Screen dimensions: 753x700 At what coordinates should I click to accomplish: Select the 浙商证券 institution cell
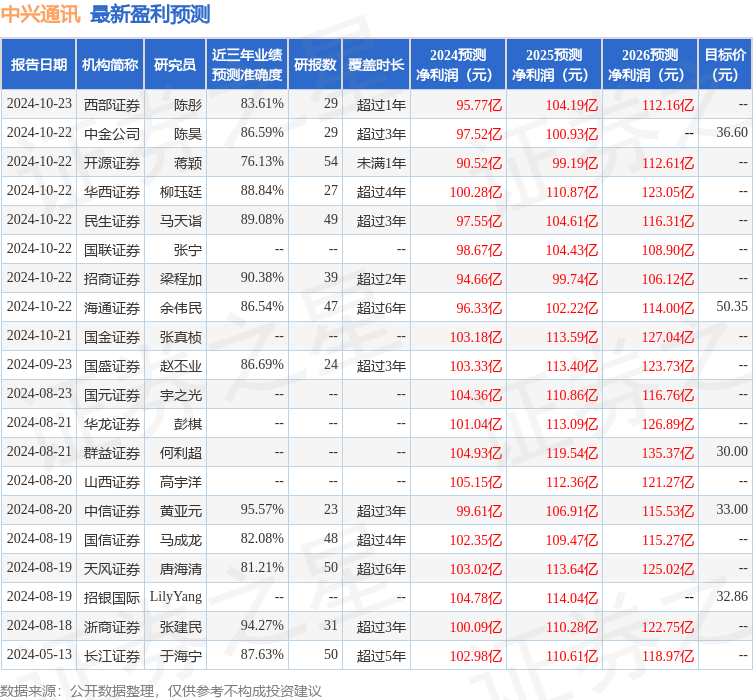coord(112,627)
